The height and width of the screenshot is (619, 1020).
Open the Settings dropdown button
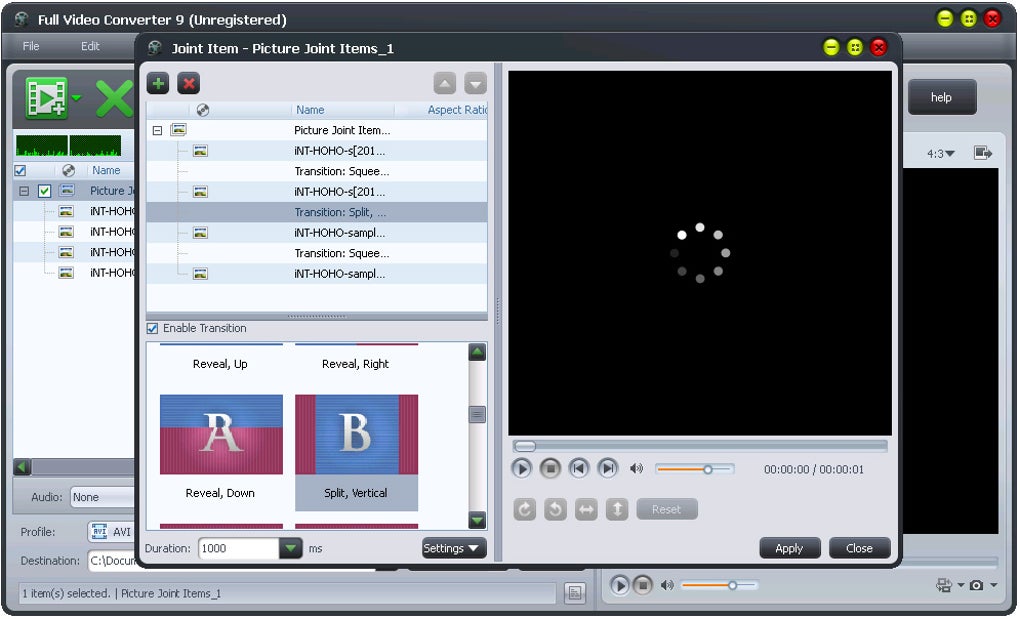454,548
